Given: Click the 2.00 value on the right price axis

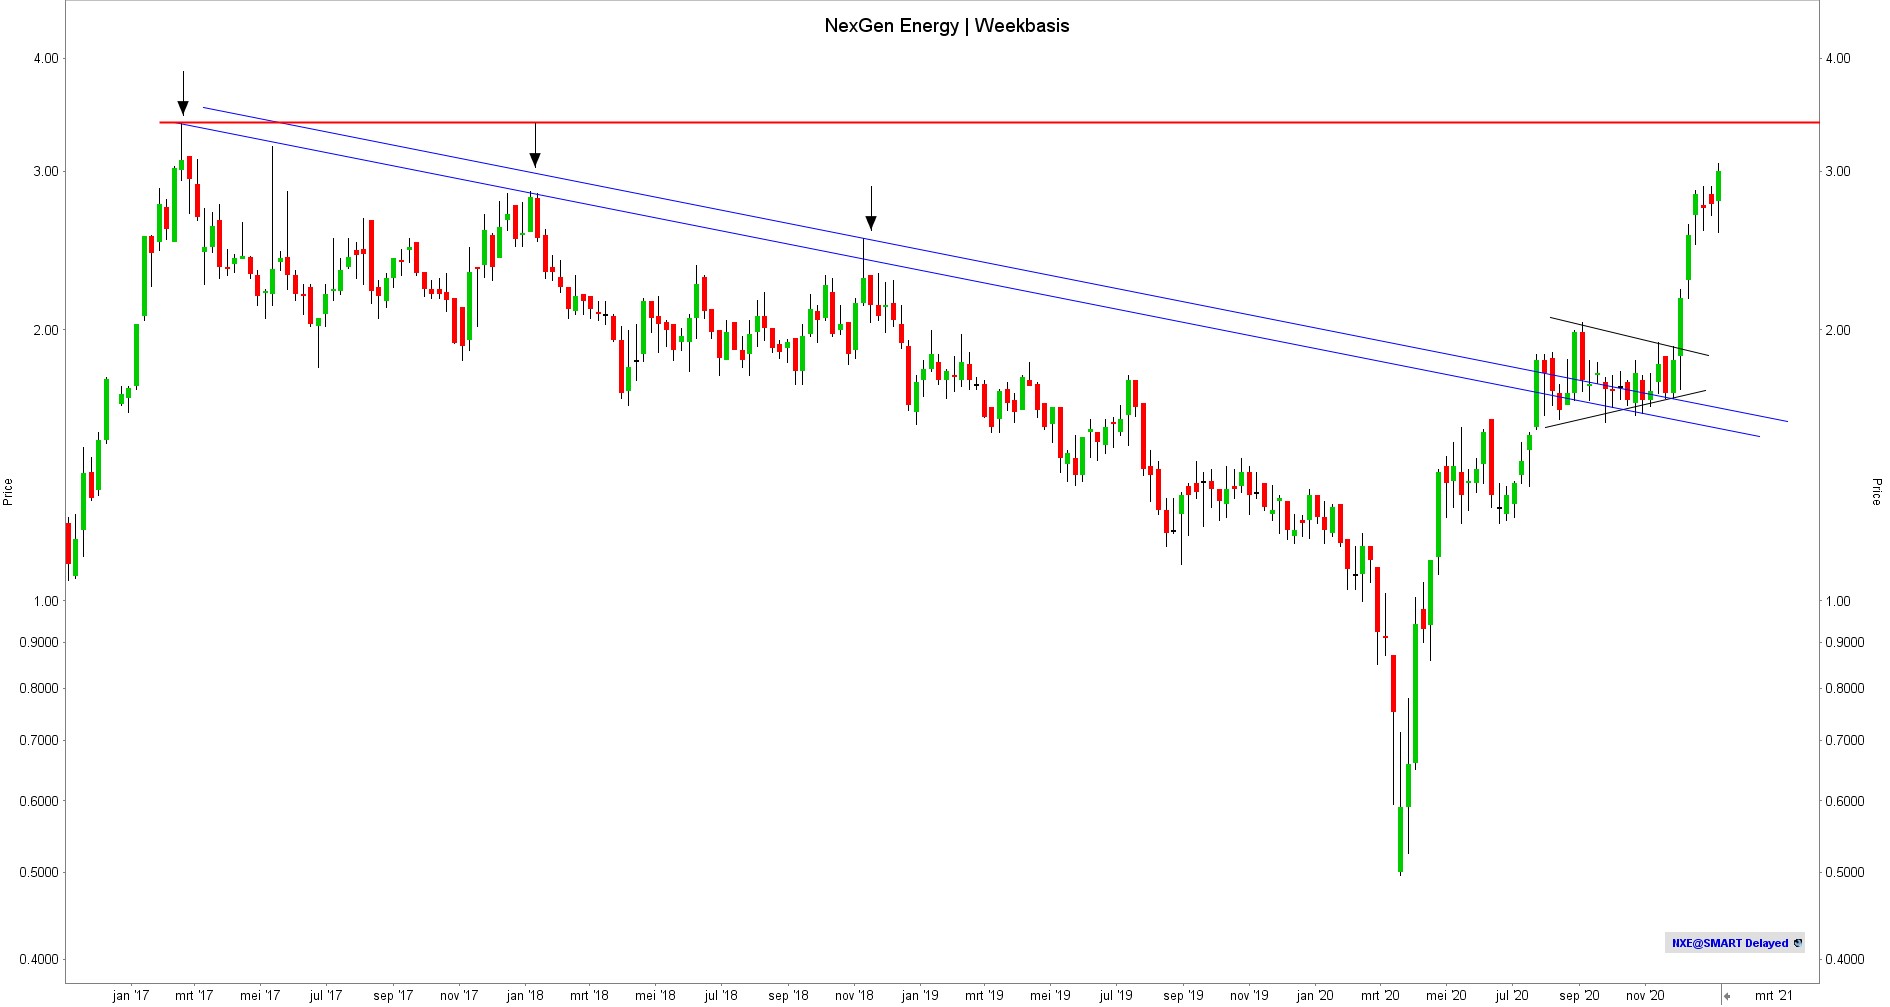Looking at the screenshot, I should (1837, 330).
